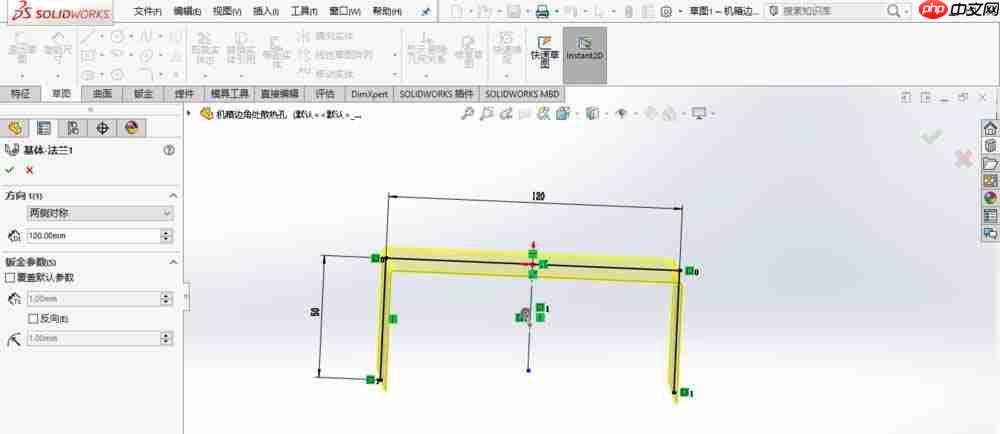The height and width of the screenshot is (434, 1000).
Task: Open the 插入 menu
Action: click(x=265, y=11)
